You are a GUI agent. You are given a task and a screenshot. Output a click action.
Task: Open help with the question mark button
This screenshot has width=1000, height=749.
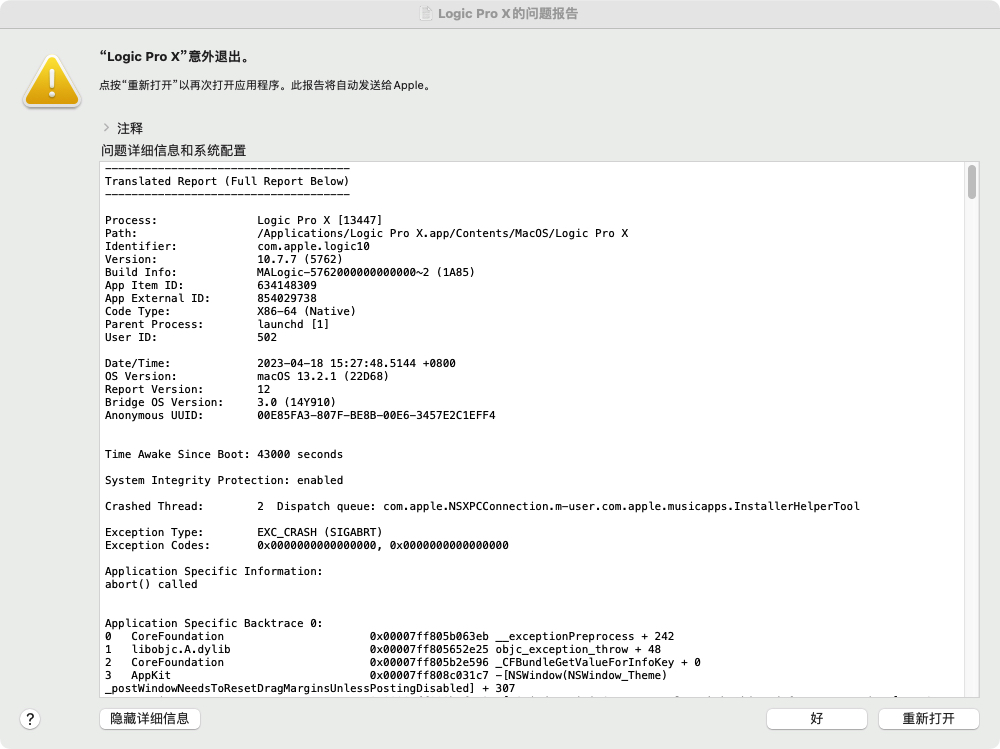(x=30, y=718)
